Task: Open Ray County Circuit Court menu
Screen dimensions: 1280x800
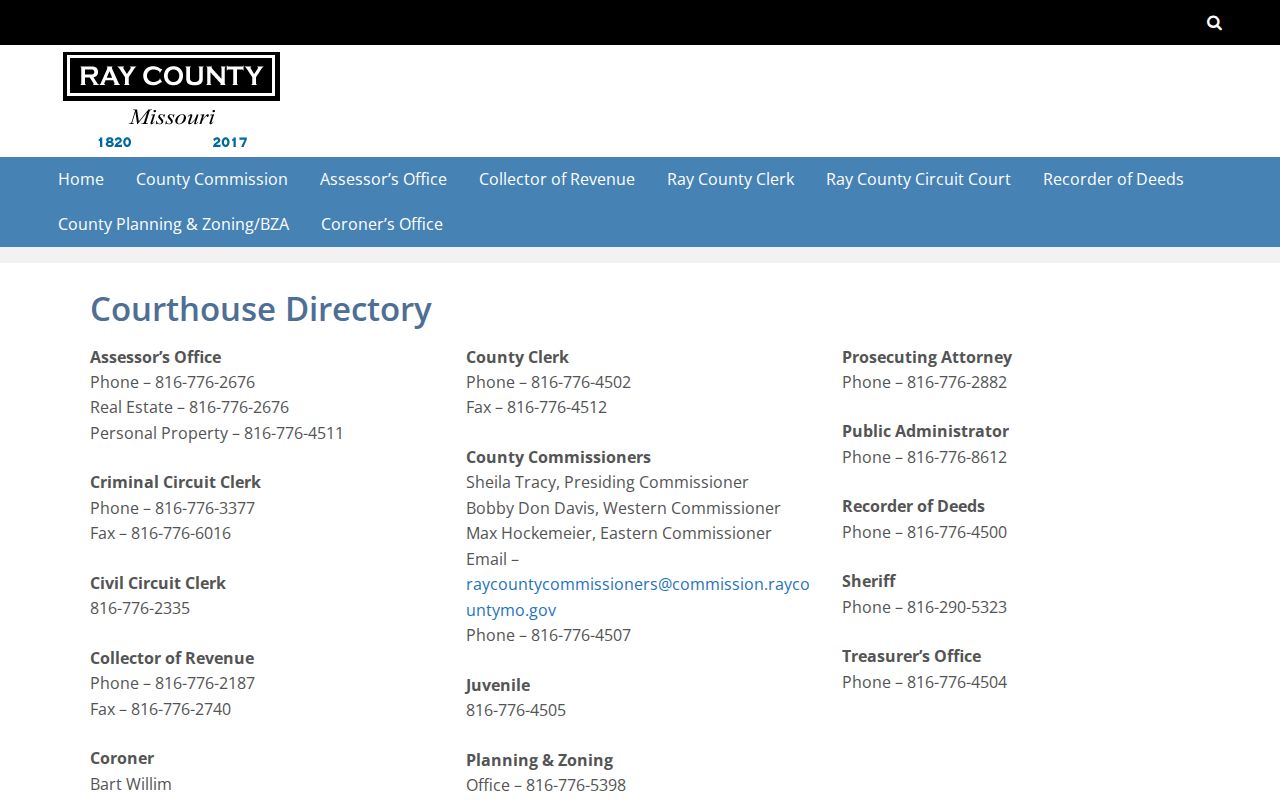Action: click(x=918, y=179)
